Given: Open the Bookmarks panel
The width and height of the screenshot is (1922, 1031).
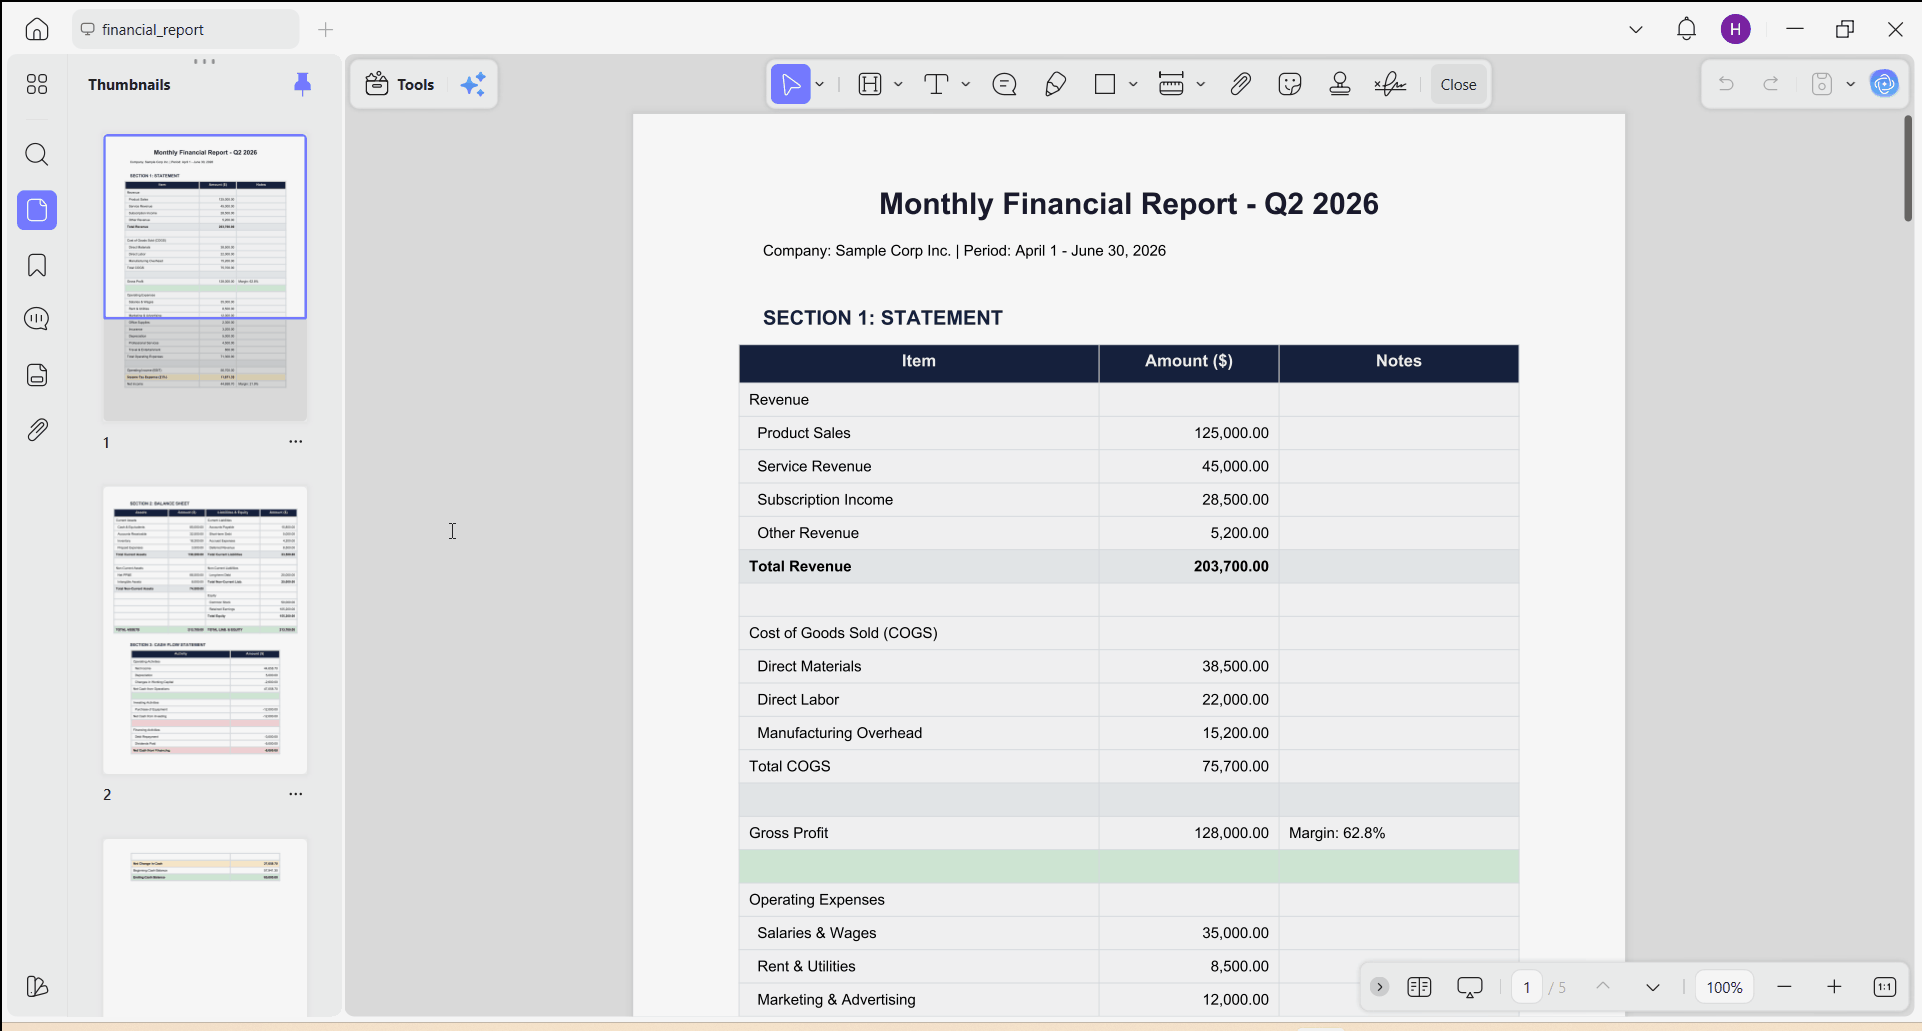Looking at the screenshot, I should pyautogui.click(x=37, y=265).
